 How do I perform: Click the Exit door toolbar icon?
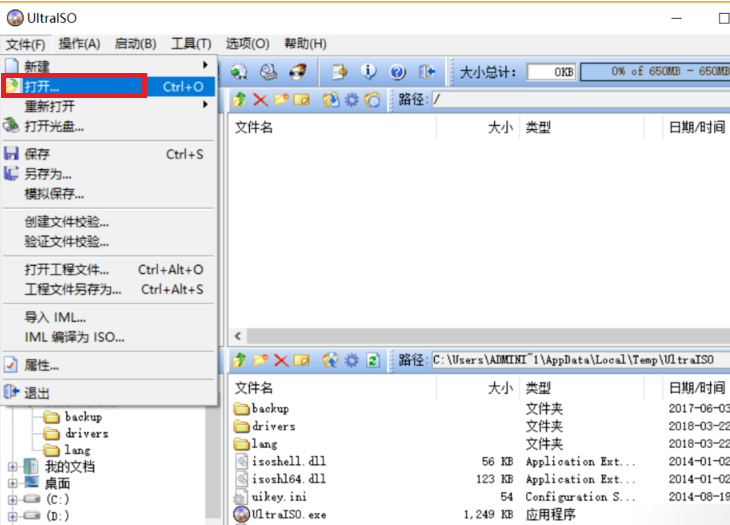(x=427, y=72)
